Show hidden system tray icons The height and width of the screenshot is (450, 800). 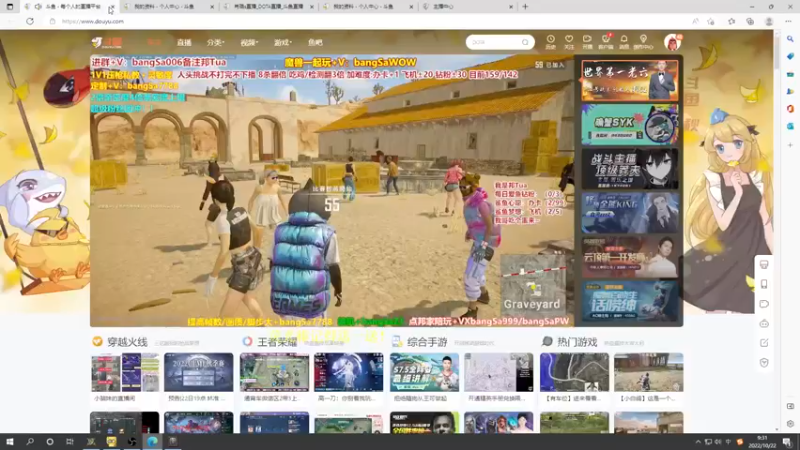point(697,442)
